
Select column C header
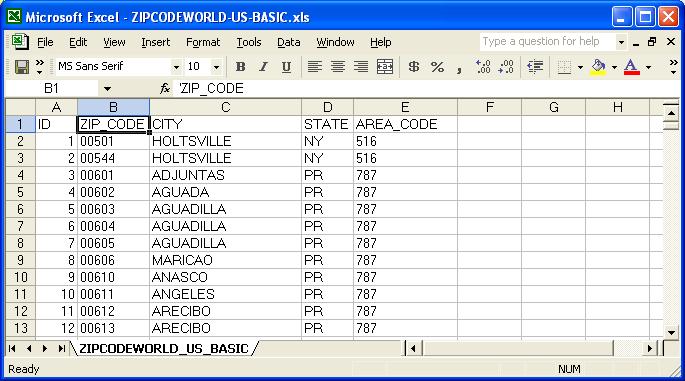tap(225, 107)
